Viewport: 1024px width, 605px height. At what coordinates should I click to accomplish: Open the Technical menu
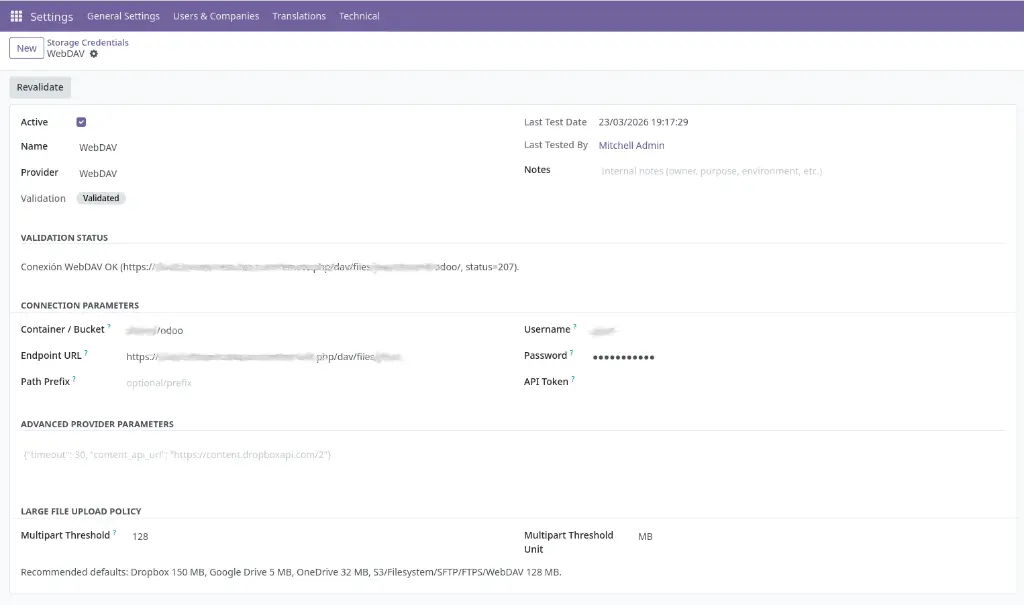(x=359, y=16)
